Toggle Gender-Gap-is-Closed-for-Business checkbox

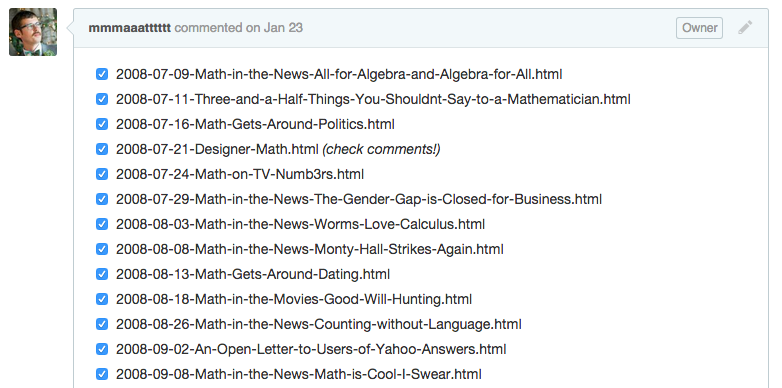coord(102,199)
